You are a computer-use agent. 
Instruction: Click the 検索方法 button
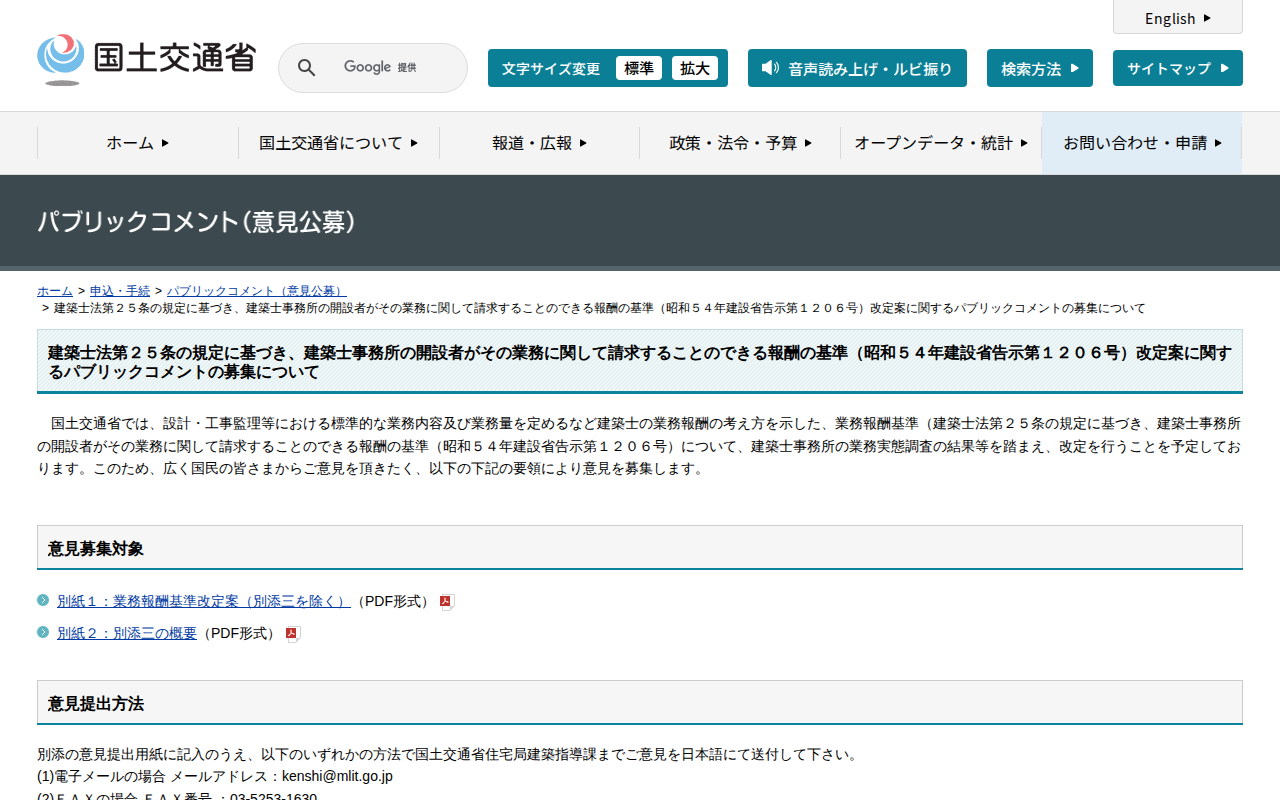point(1039,68)
